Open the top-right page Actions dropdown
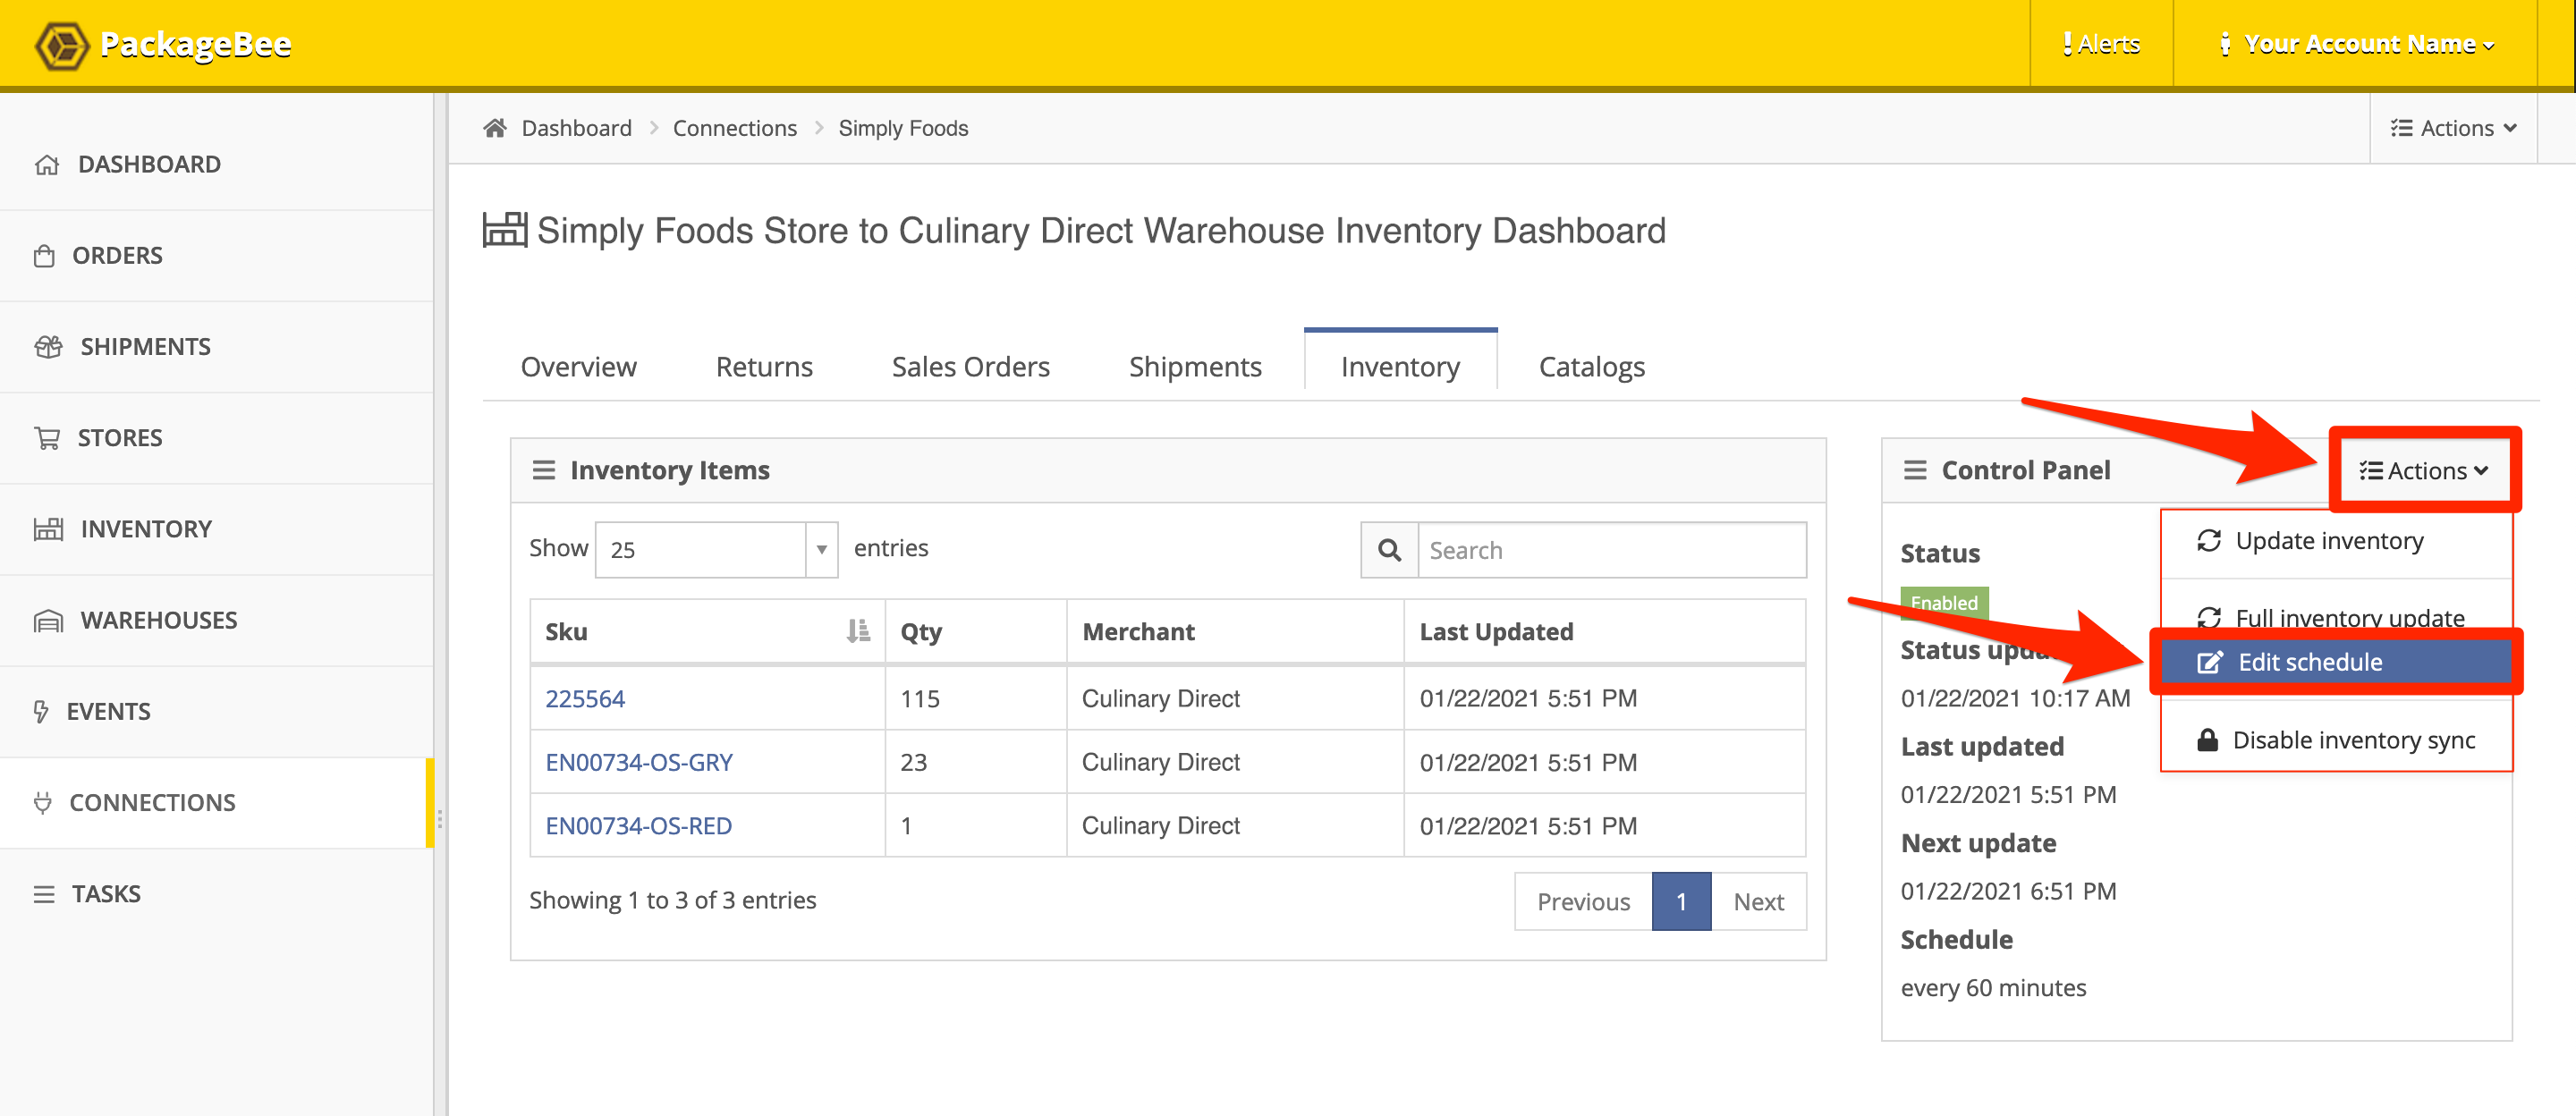This screenshot has height=1116, width=2576. [2454, 128]
